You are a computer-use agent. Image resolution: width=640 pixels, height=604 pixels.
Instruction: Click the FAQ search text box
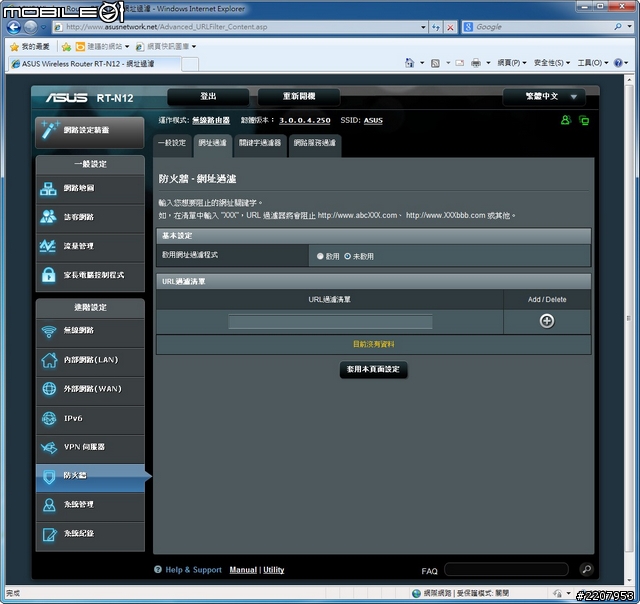505,570
